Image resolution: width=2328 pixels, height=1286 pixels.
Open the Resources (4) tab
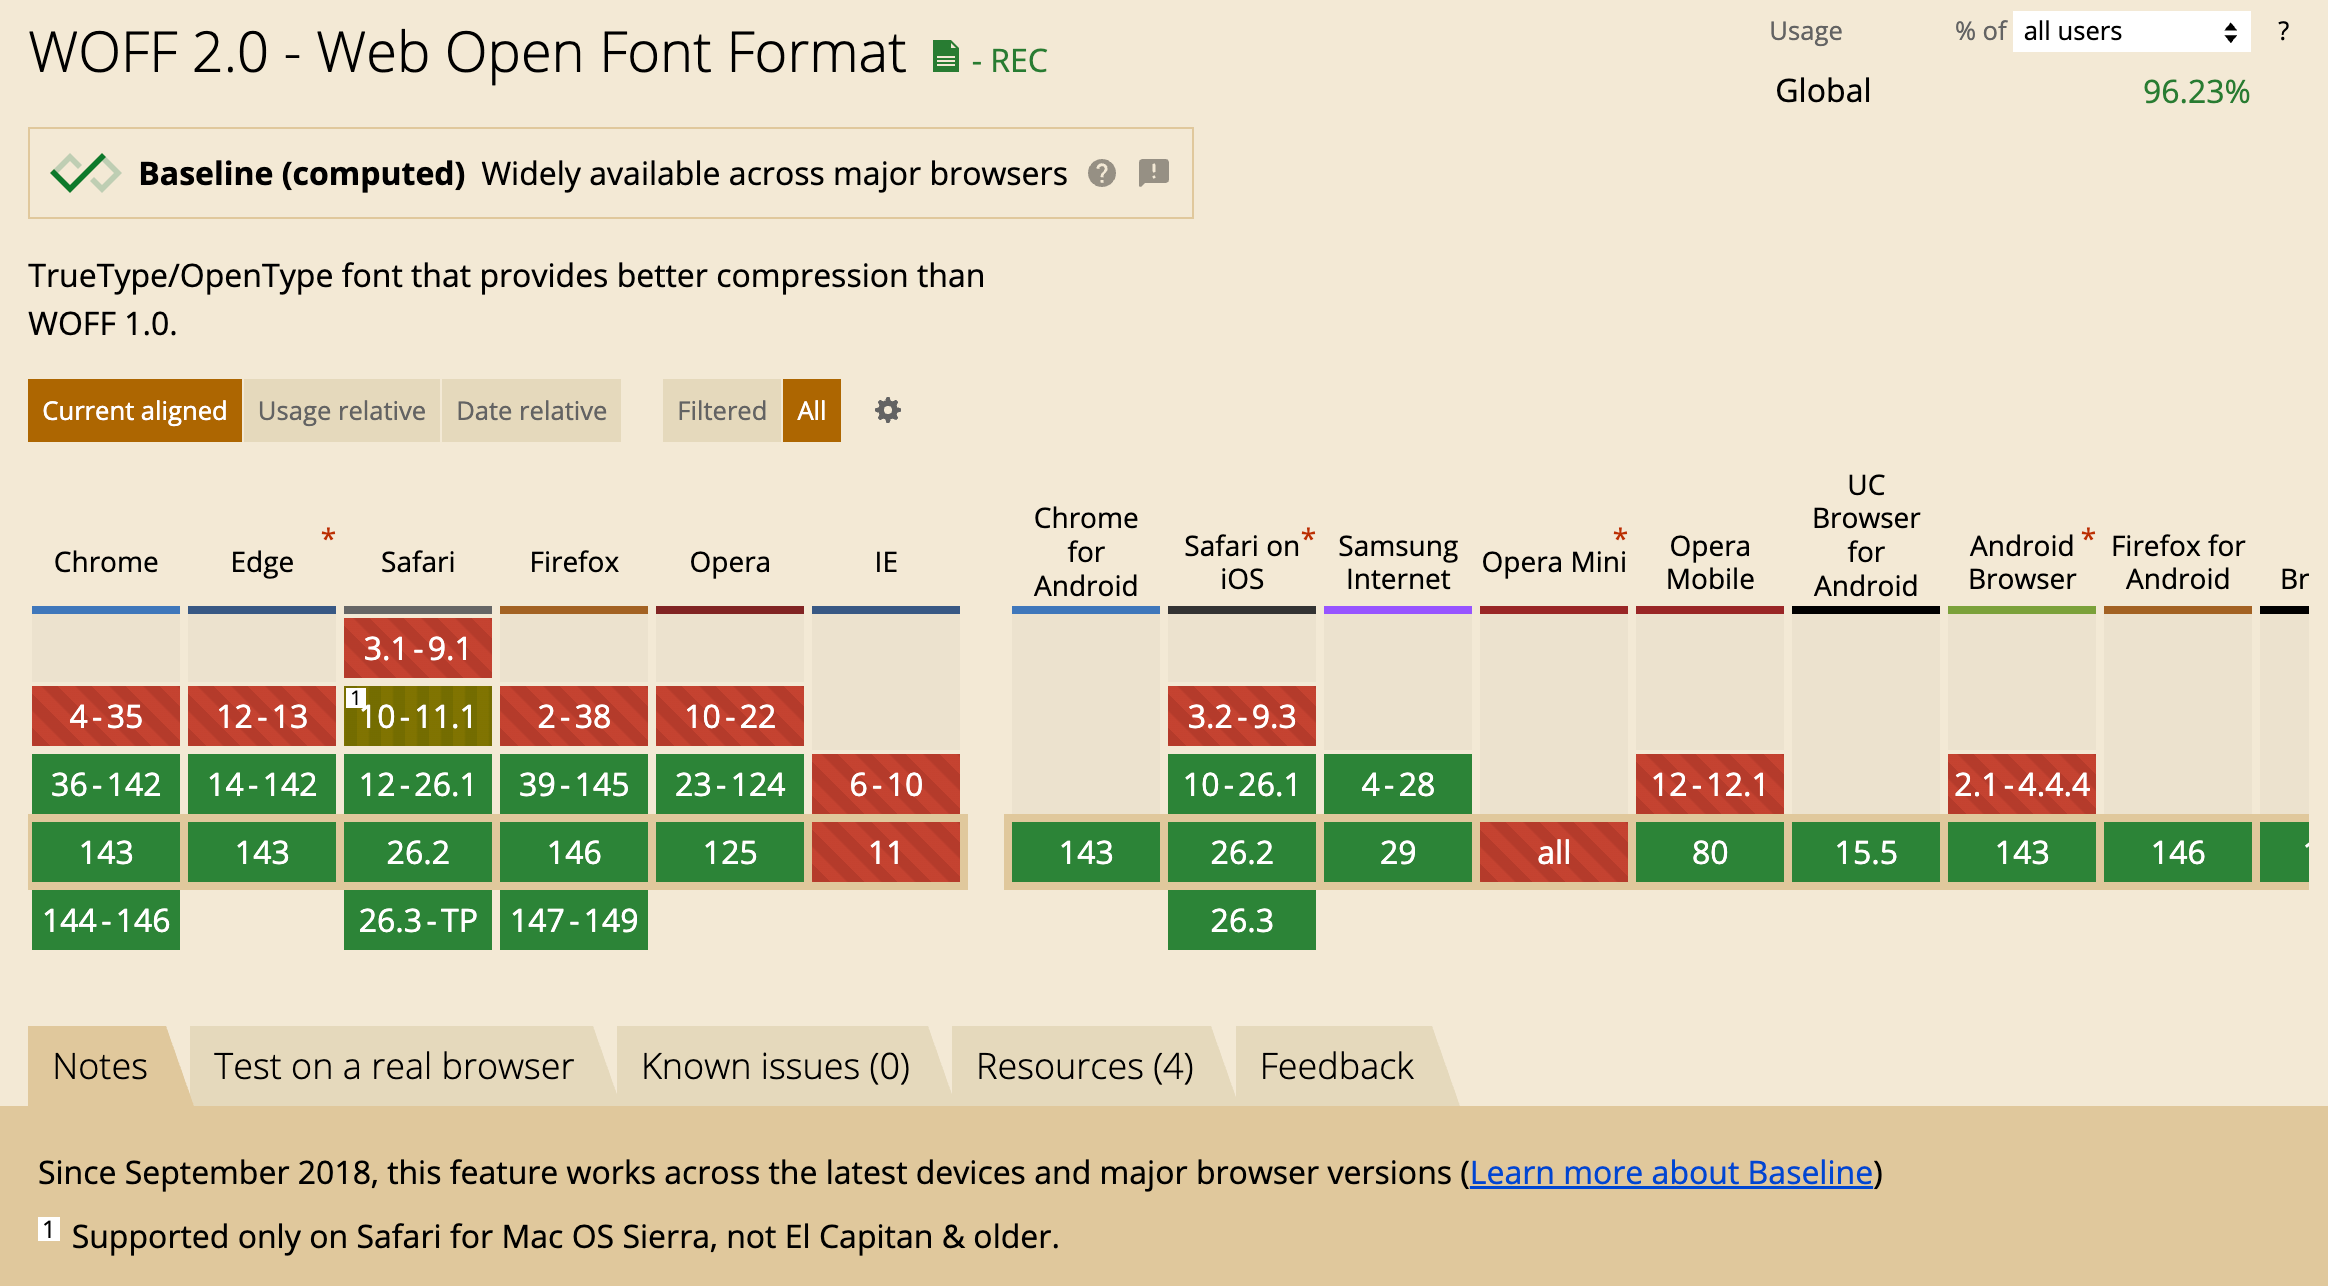(1085, 1066)
